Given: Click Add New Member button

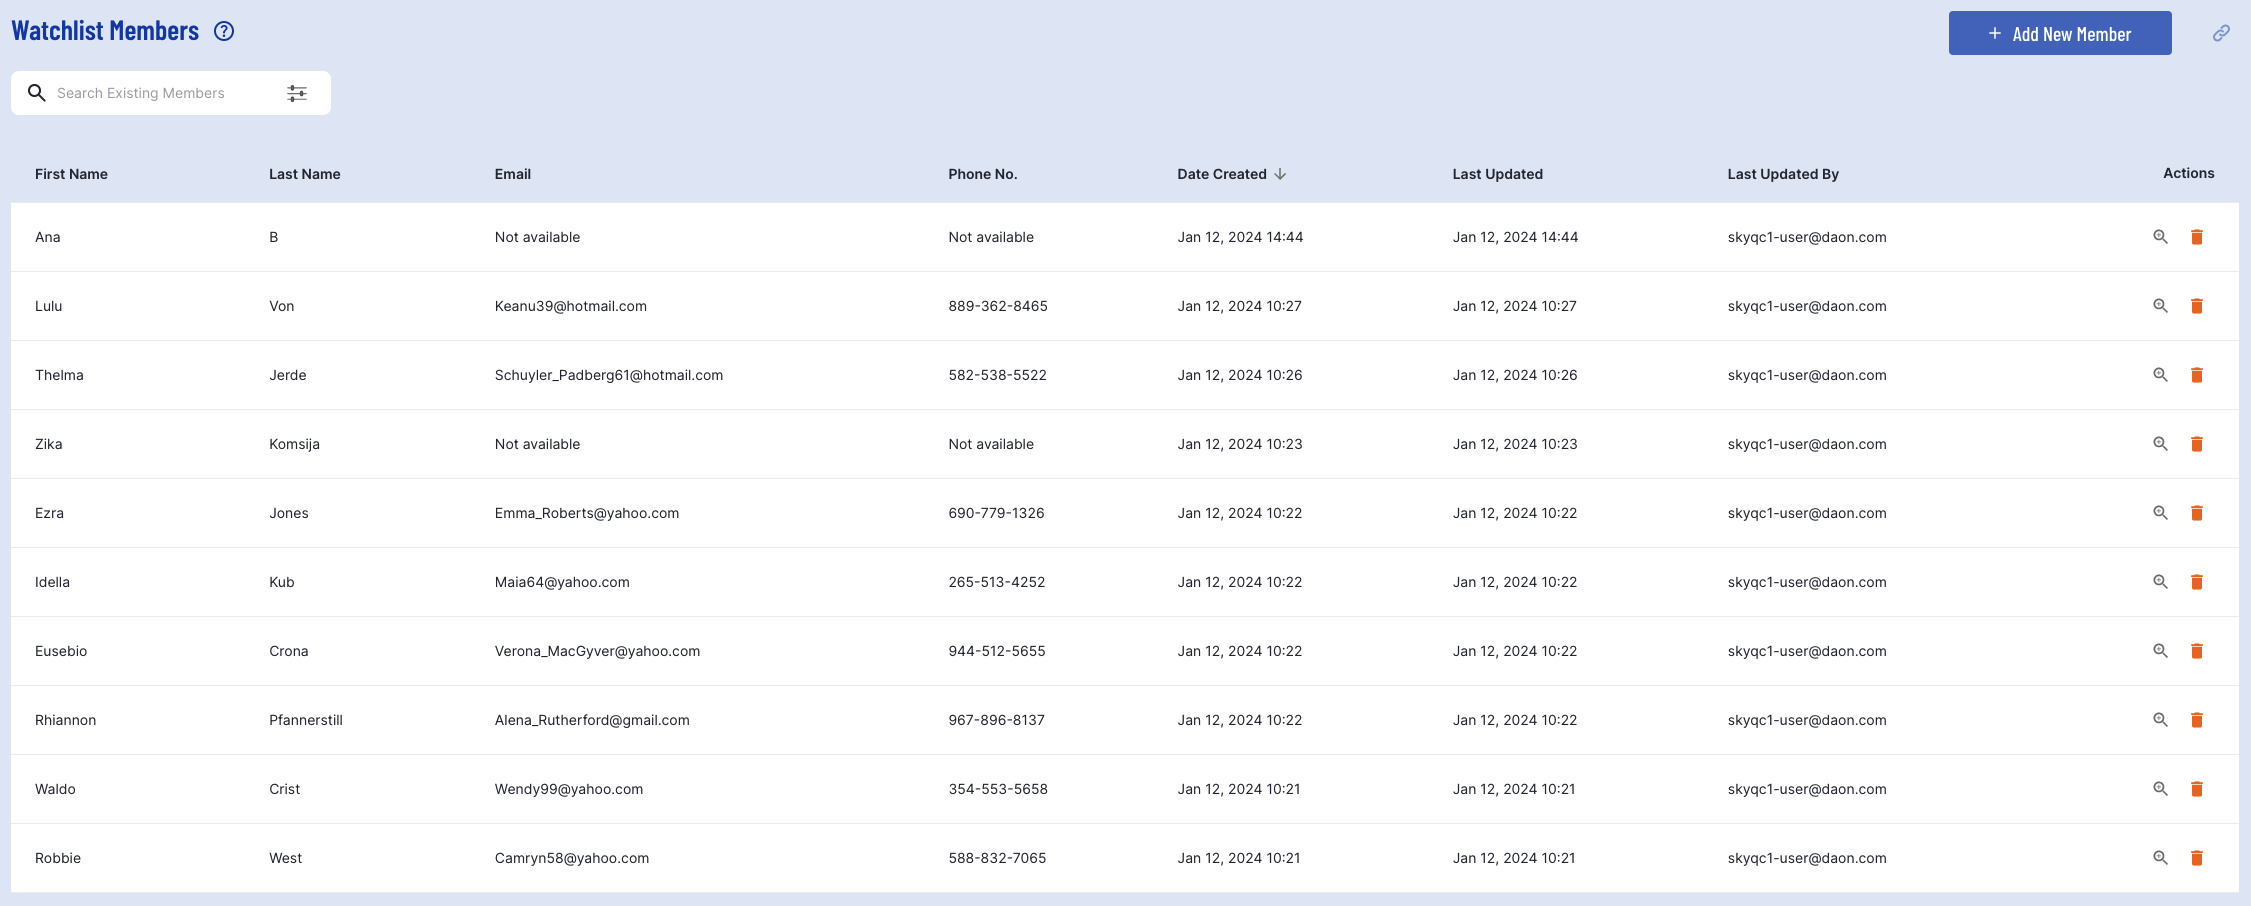Looking at the screenshot, I should tap(2059, 33).
